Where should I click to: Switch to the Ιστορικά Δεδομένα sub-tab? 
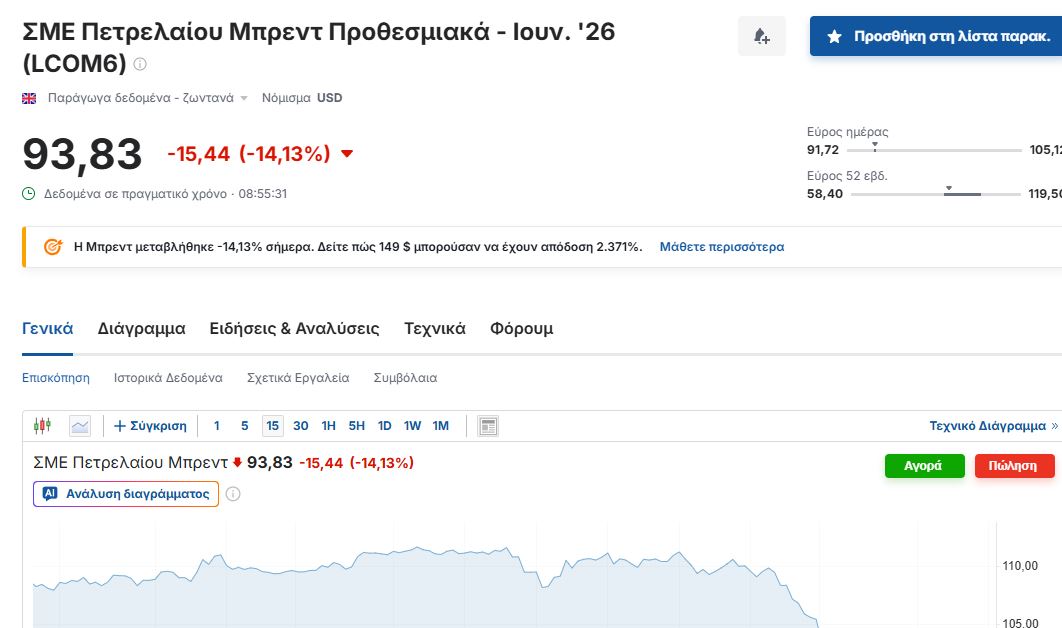(x=168, y=378)
